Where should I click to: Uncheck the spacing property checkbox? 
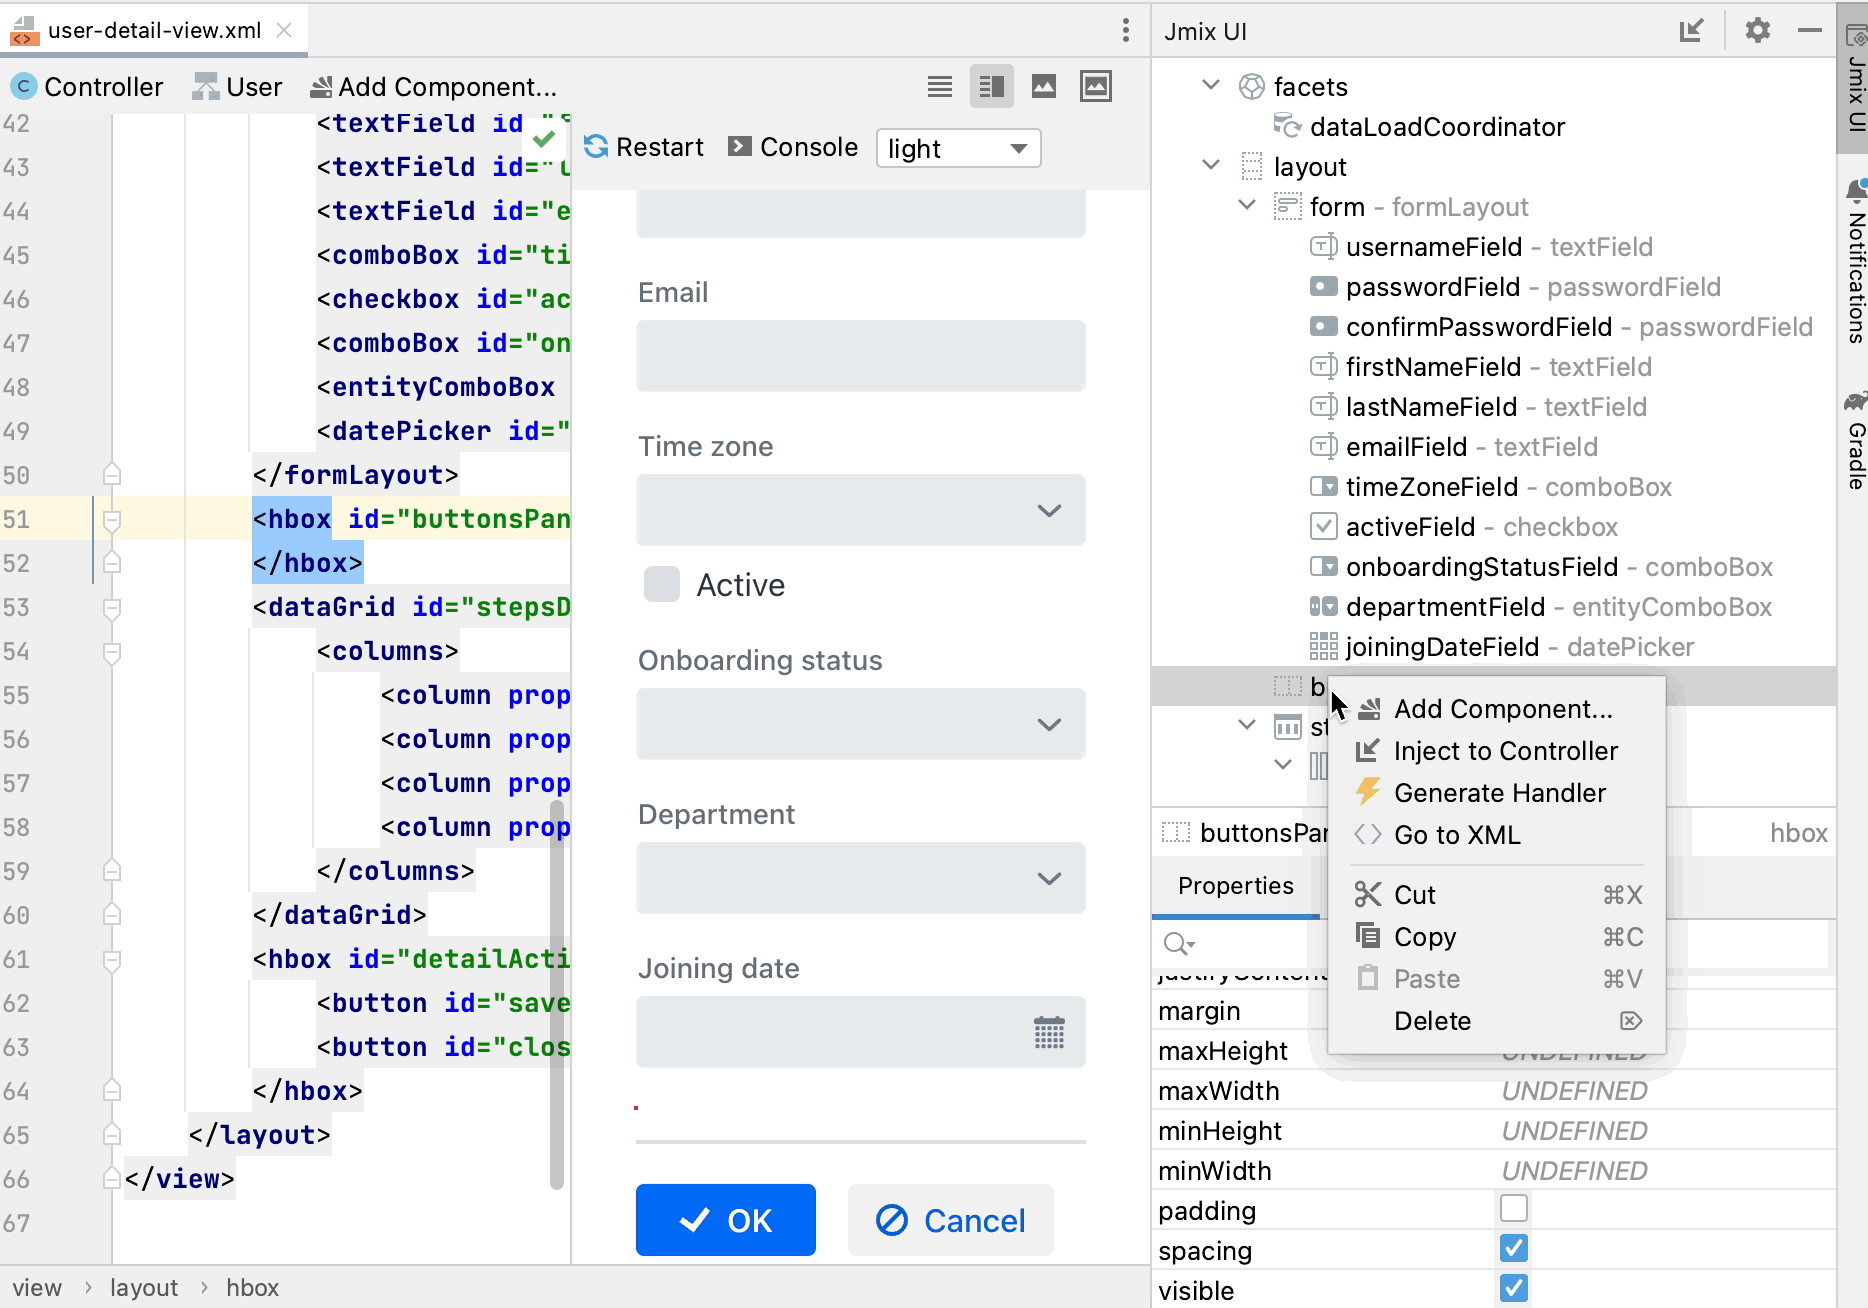(x=1513, y=1249)
